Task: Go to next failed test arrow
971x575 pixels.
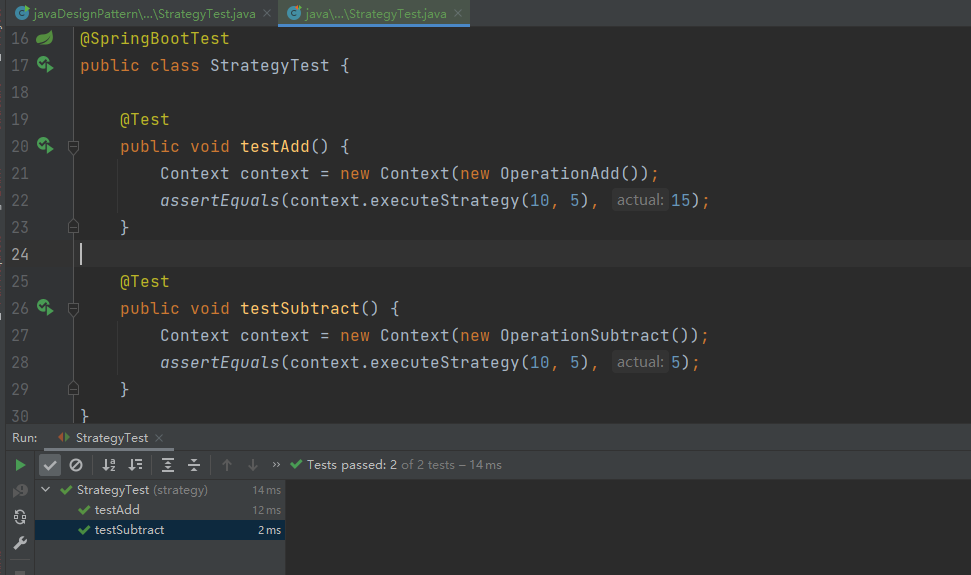Action: click(x=253, y=465)
